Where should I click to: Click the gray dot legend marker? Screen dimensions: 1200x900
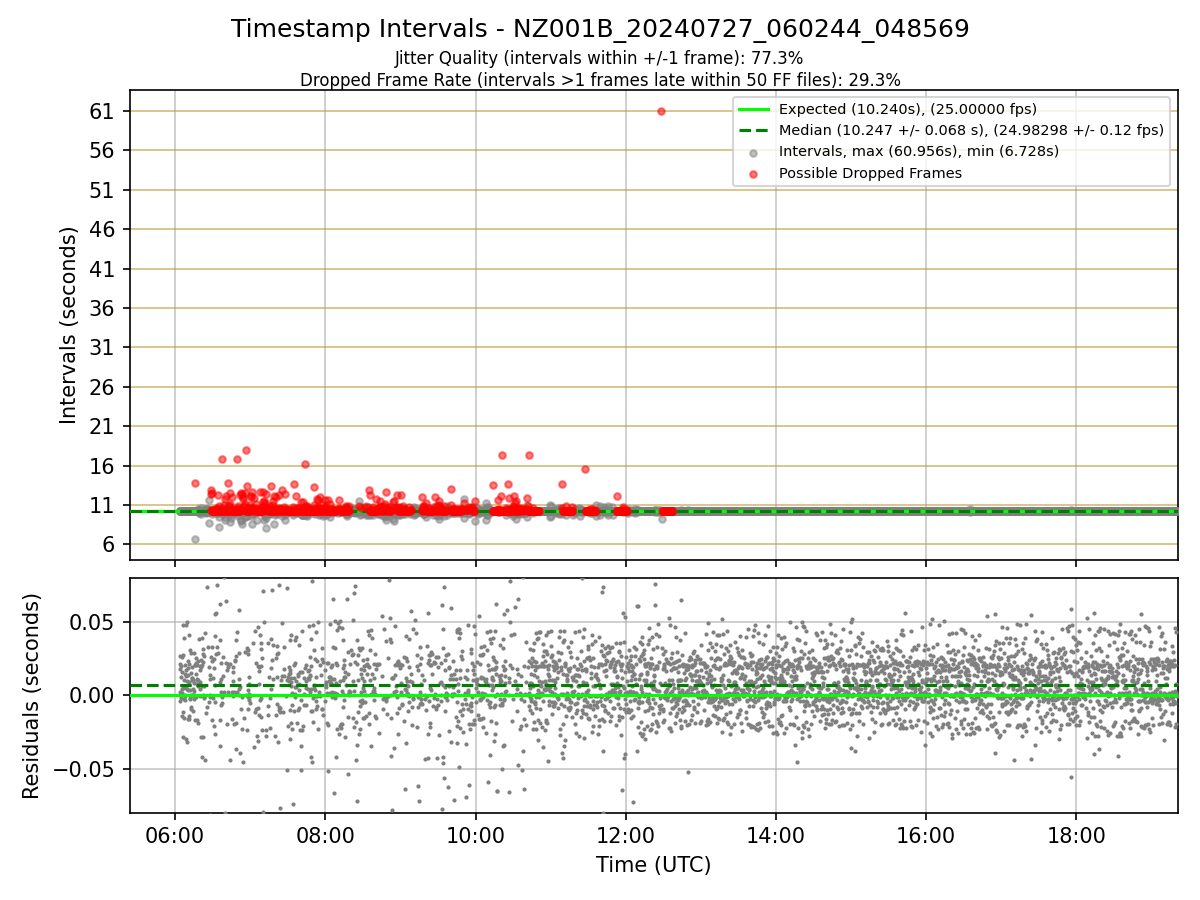(x=754, y=152)
